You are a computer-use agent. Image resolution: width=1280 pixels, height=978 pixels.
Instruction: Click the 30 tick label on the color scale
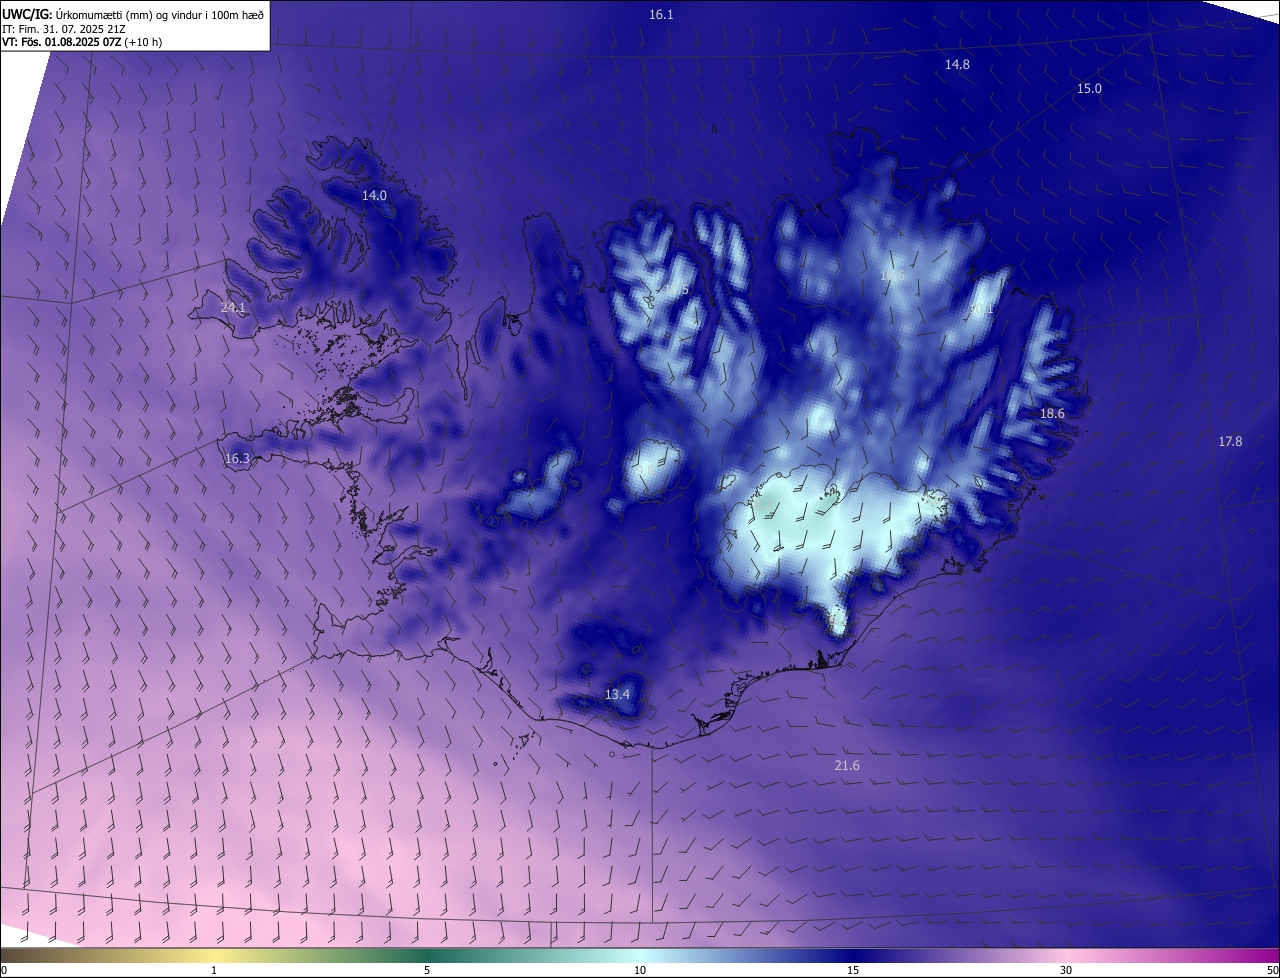[x=1066, y=971]
